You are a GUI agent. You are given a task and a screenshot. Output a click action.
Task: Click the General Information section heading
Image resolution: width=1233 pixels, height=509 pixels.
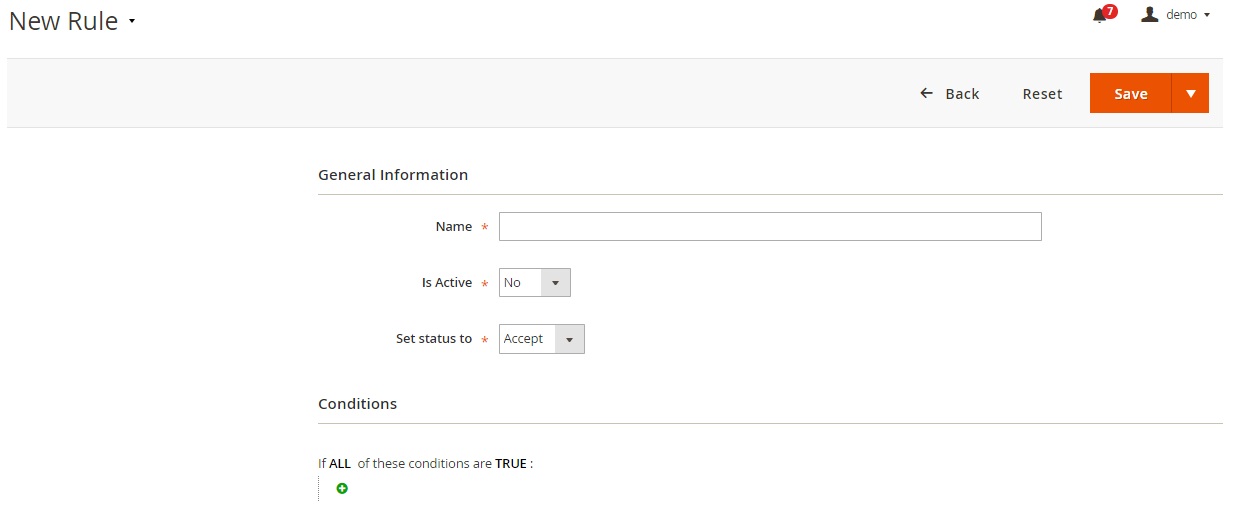click(393, 175)
